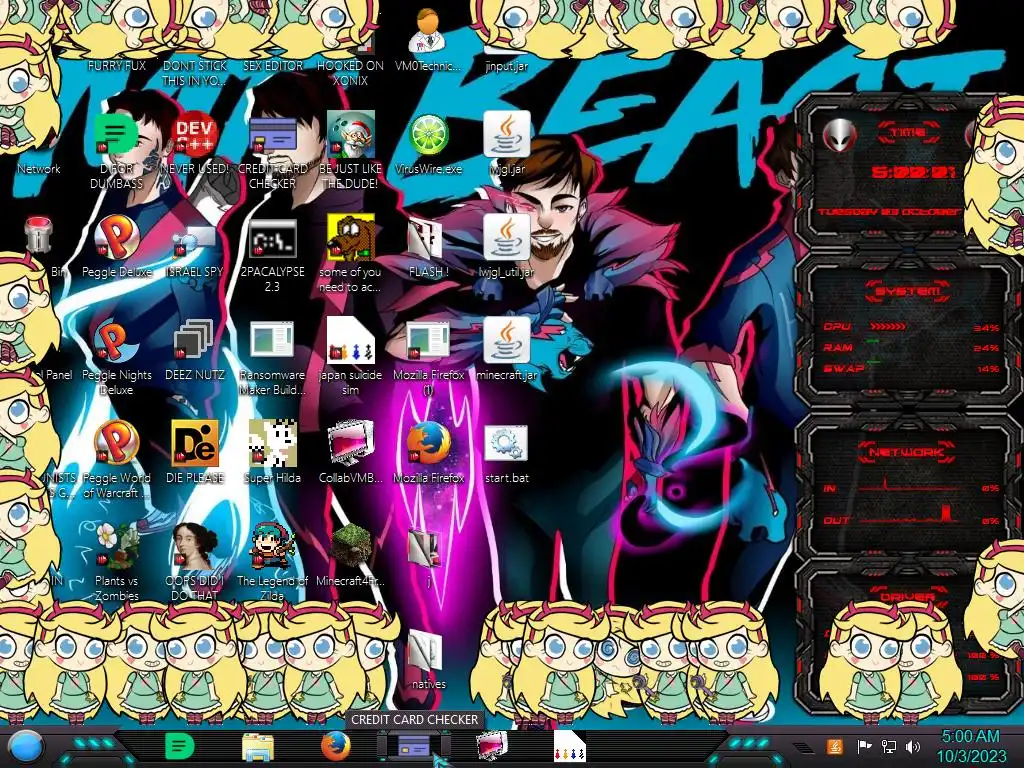The image size is (1024, 768).
Task: Open the CollabVMB desktop shortcut
Action: point(350,452)
